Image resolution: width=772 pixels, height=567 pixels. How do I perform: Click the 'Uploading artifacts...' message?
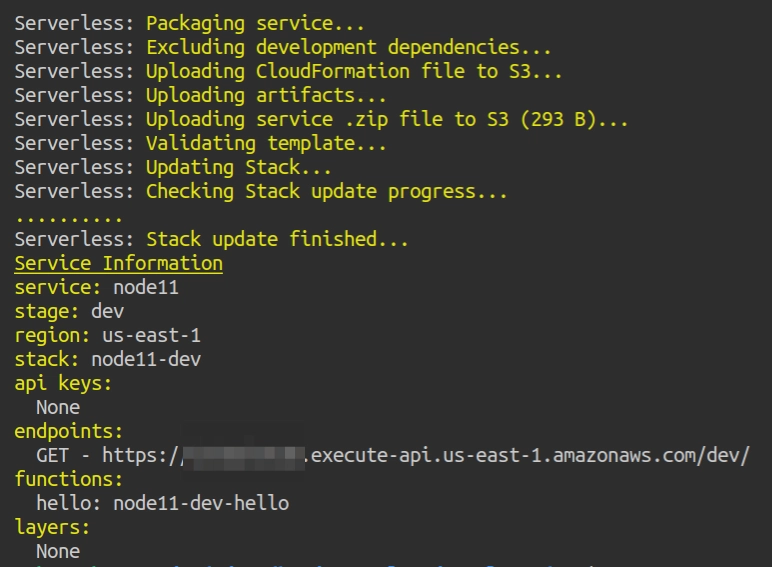(266, 95)
